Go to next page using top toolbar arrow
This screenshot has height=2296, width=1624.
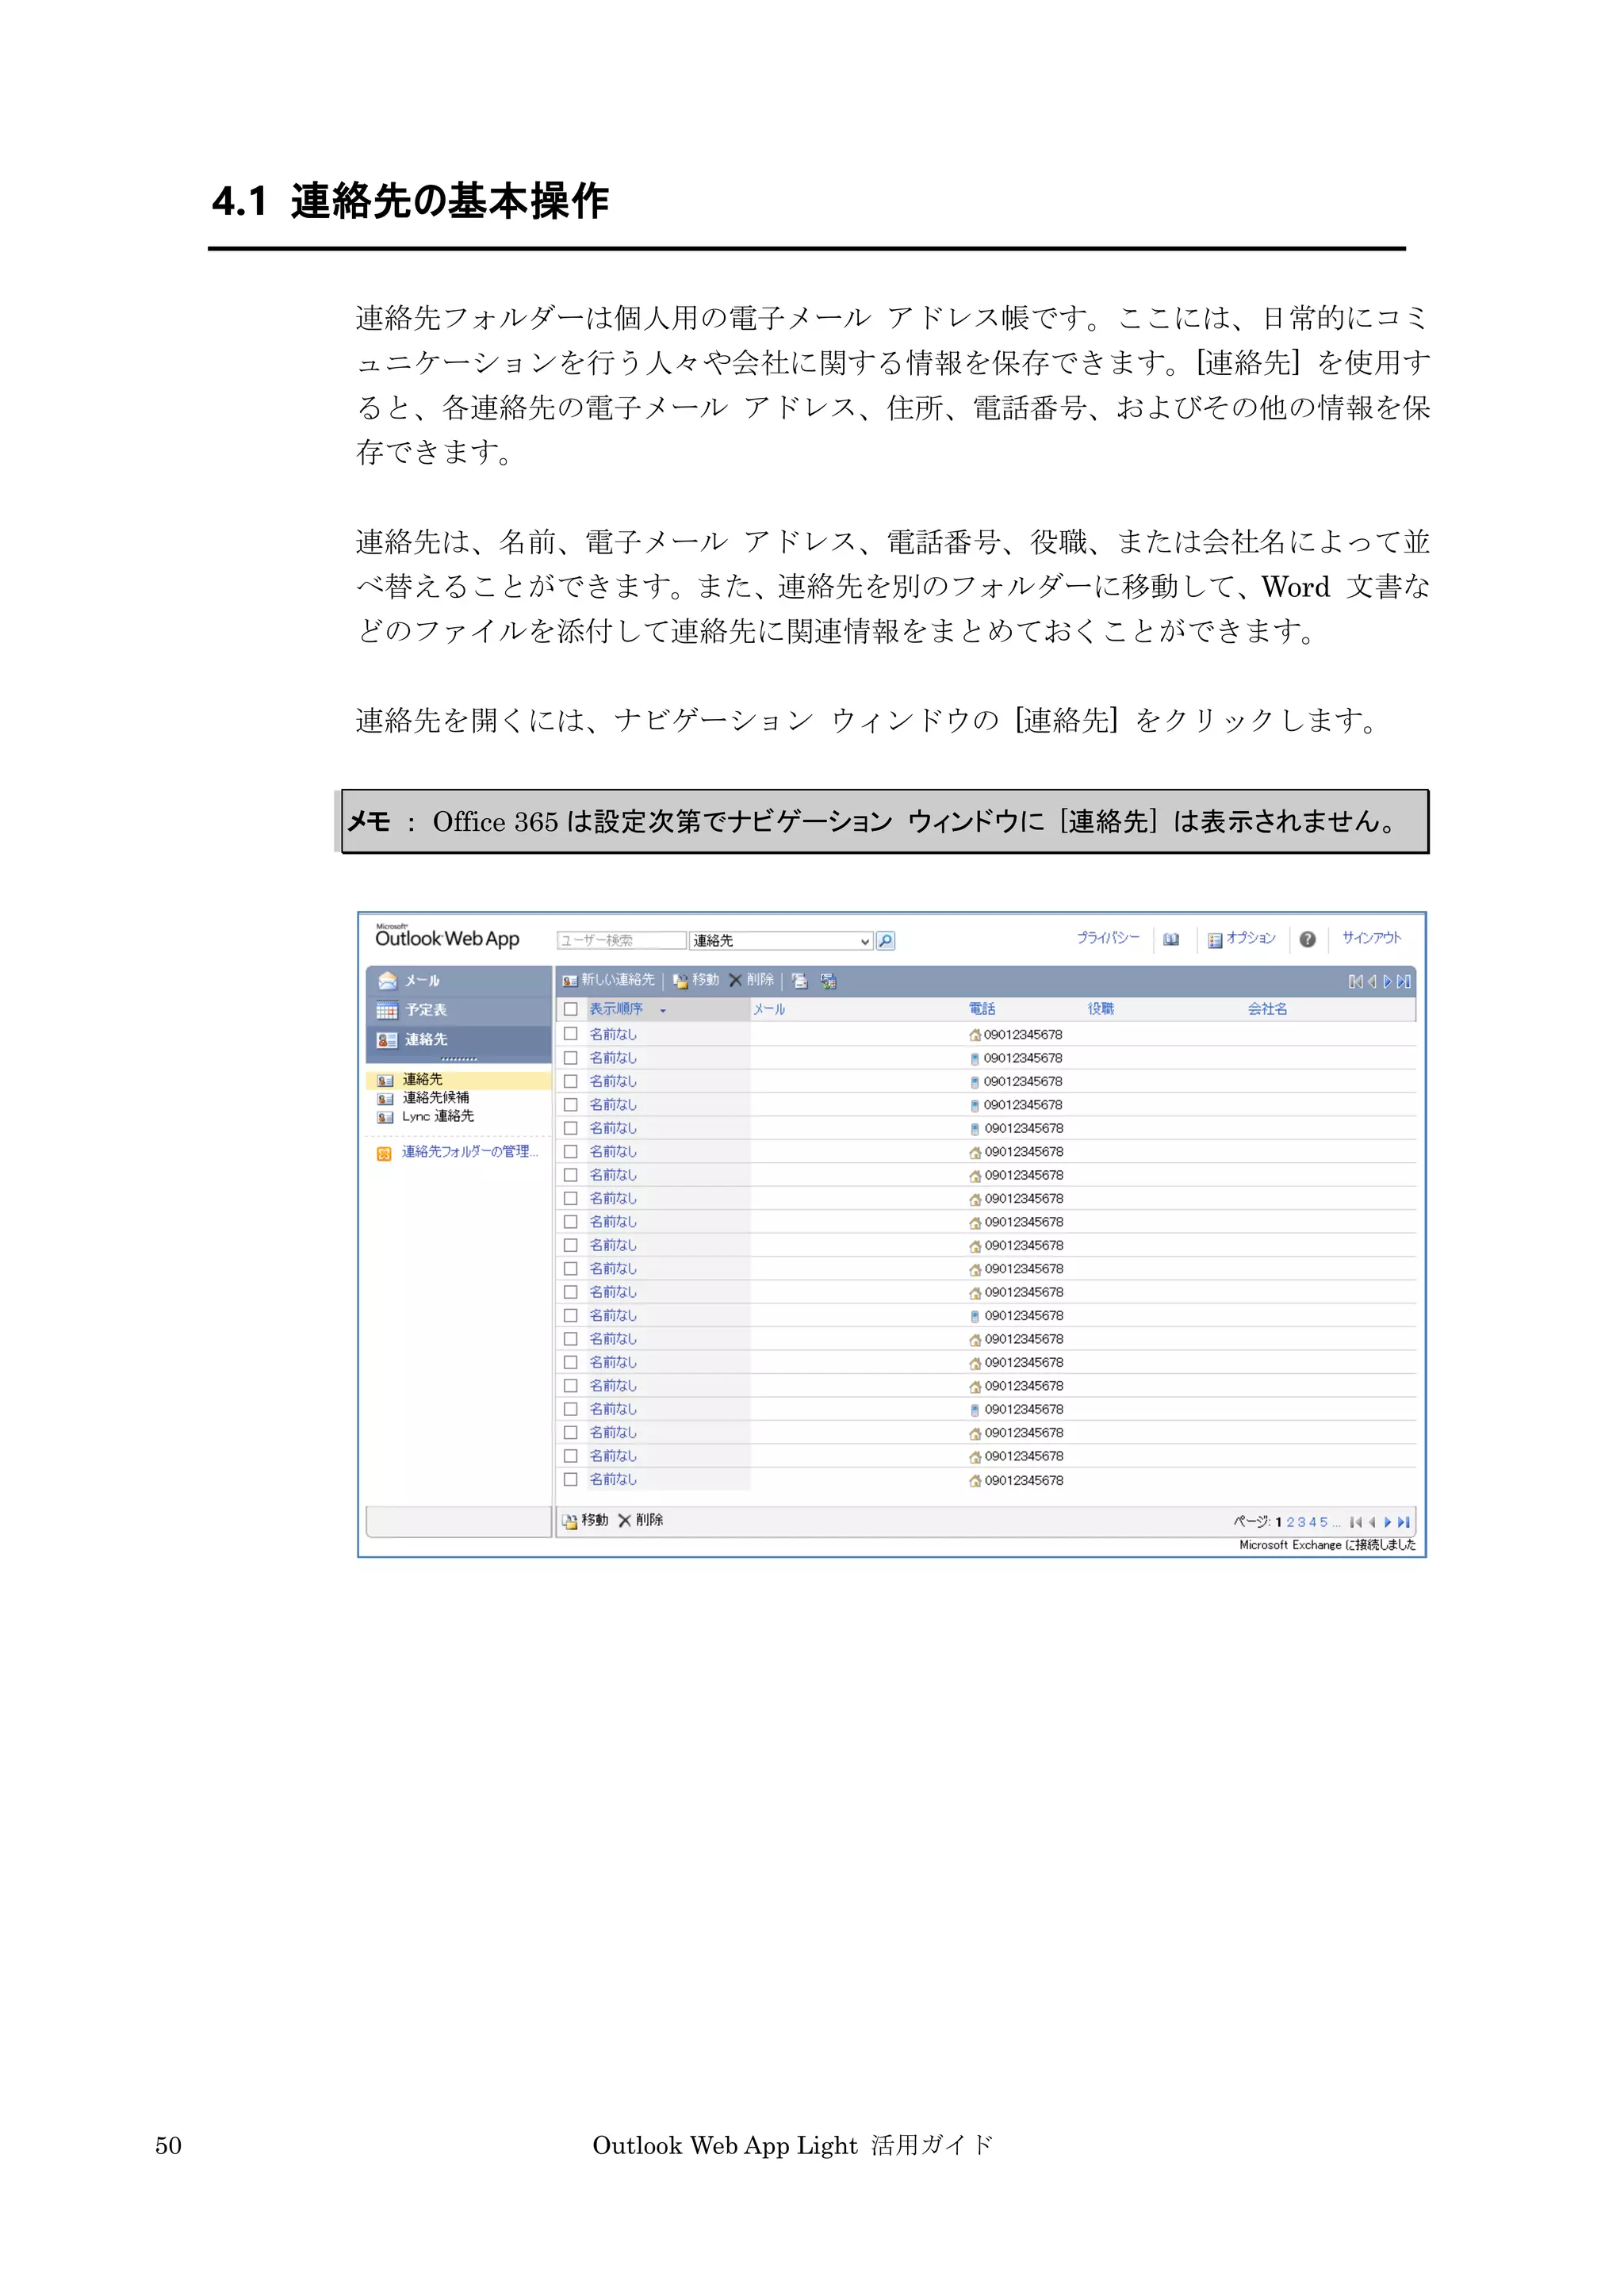coord(1388,982)
